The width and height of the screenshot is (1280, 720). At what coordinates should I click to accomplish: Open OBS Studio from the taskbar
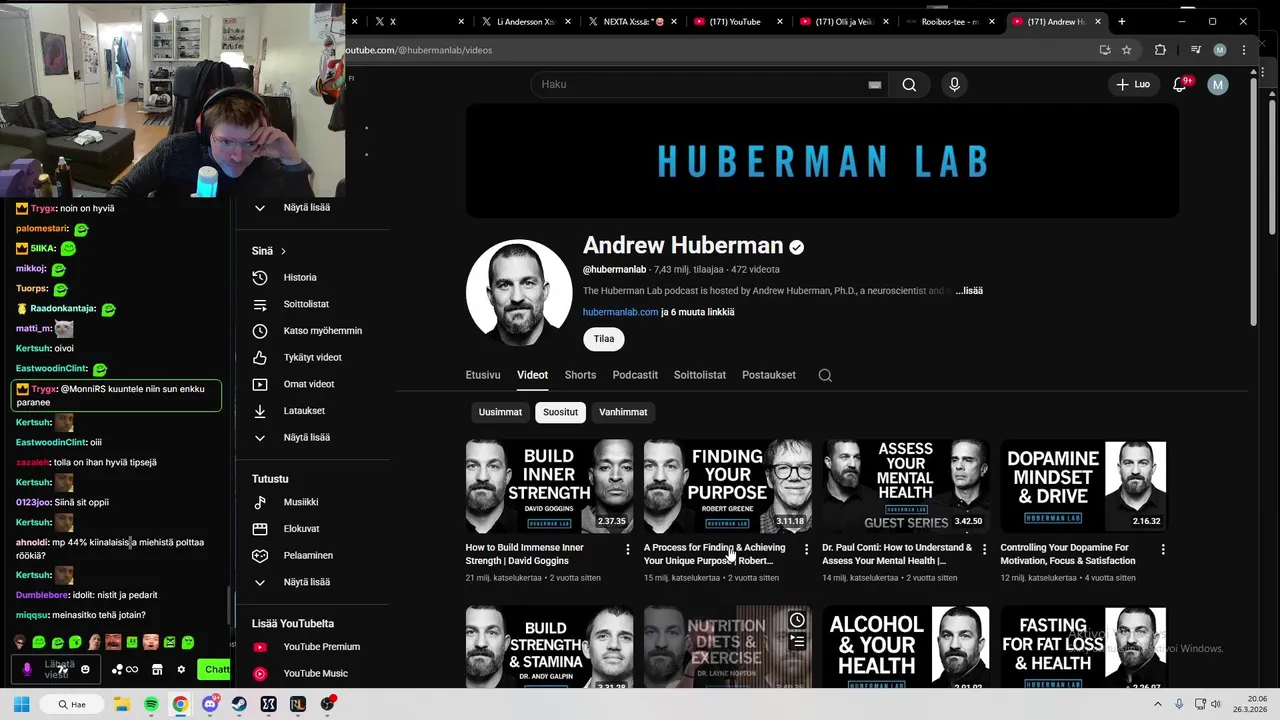(x=327, y=705)
